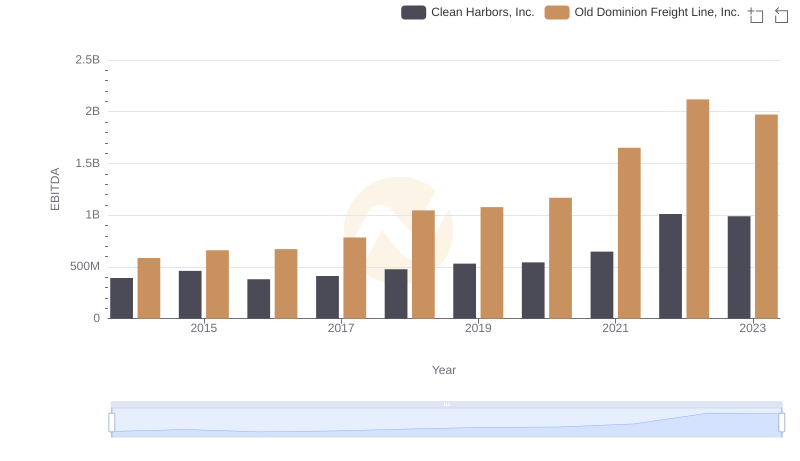Click the right handle of the zoom slider

pyautogui.click(x=781, y=422)
